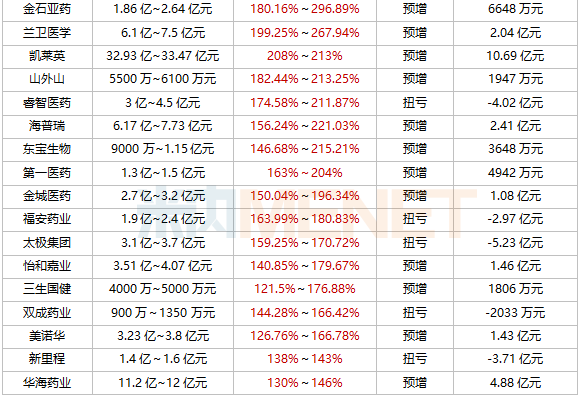Select 华海药业 prior profit 4.88亿元
580x395 pixels.
point(515,383)
